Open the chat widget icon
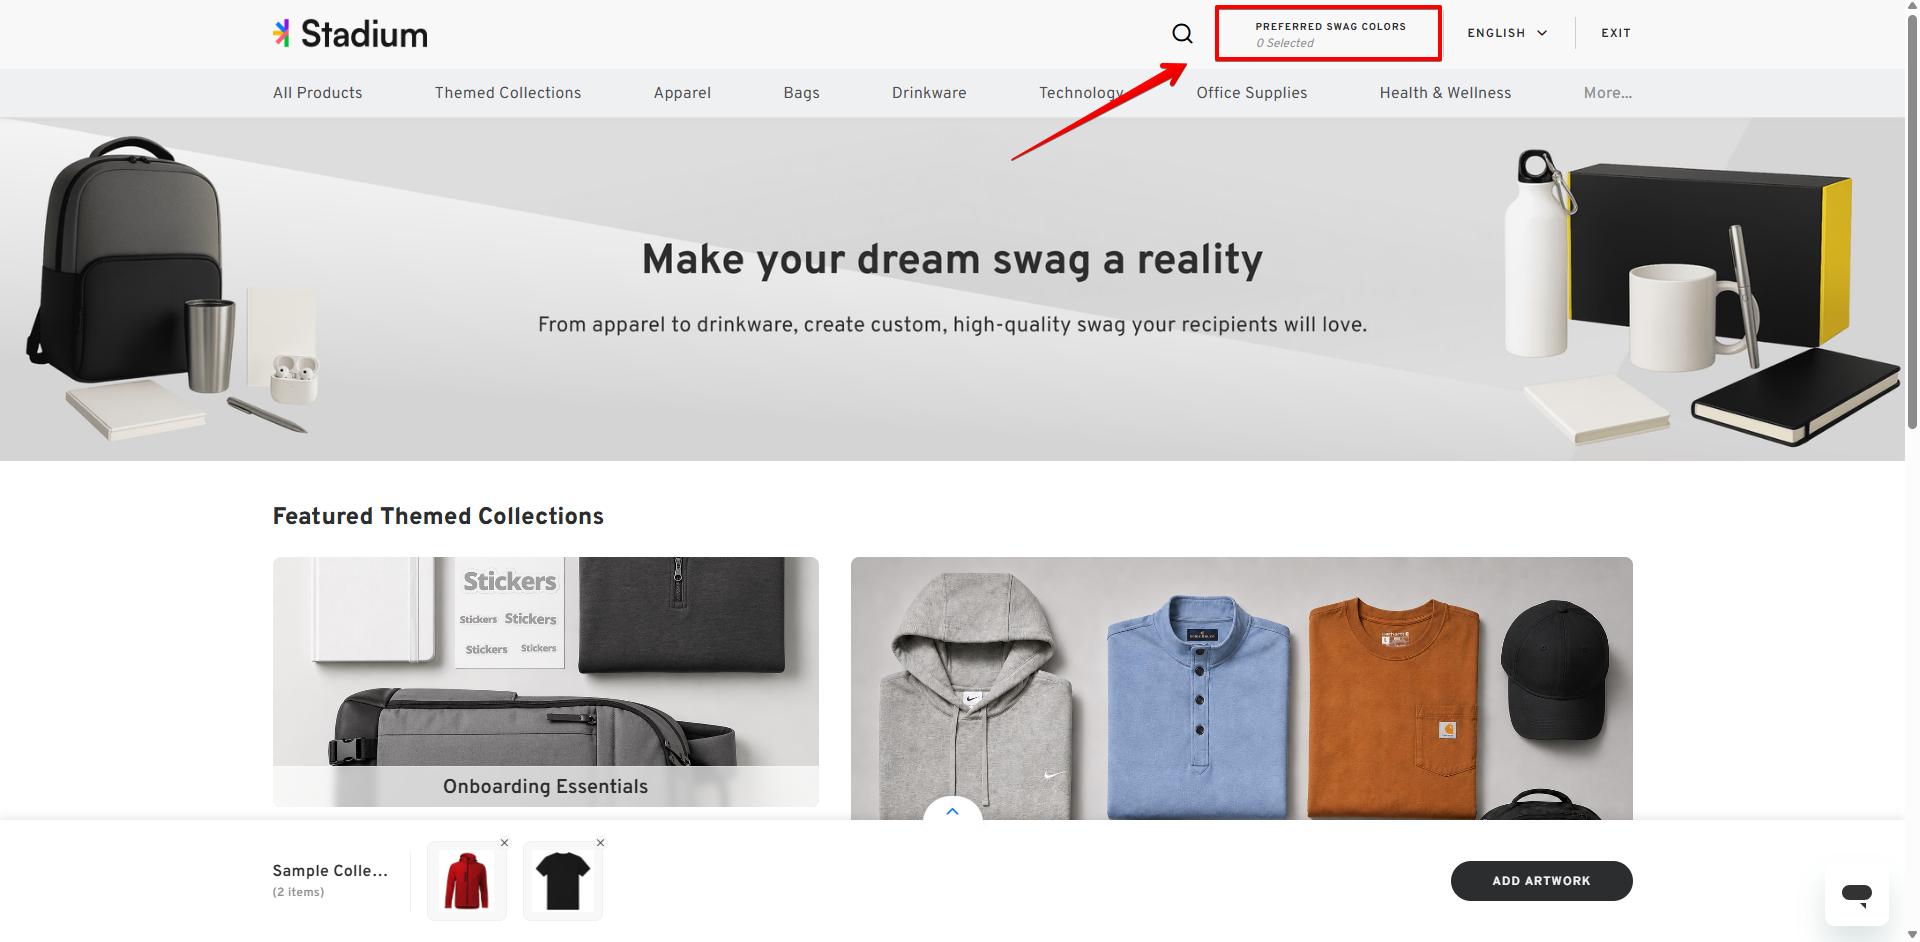The width and height of the screenshot is (1920, 942). [1857, 893]
